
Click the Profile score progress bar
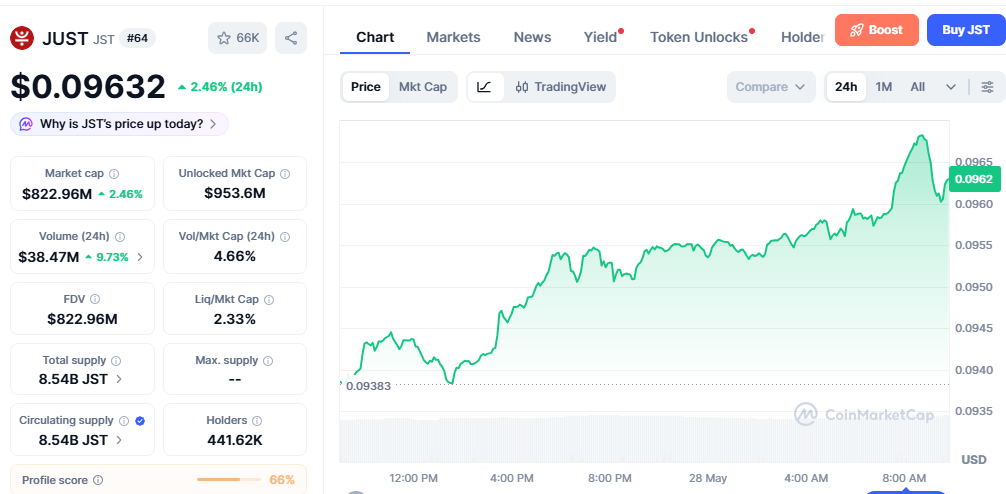click(228, 480)
